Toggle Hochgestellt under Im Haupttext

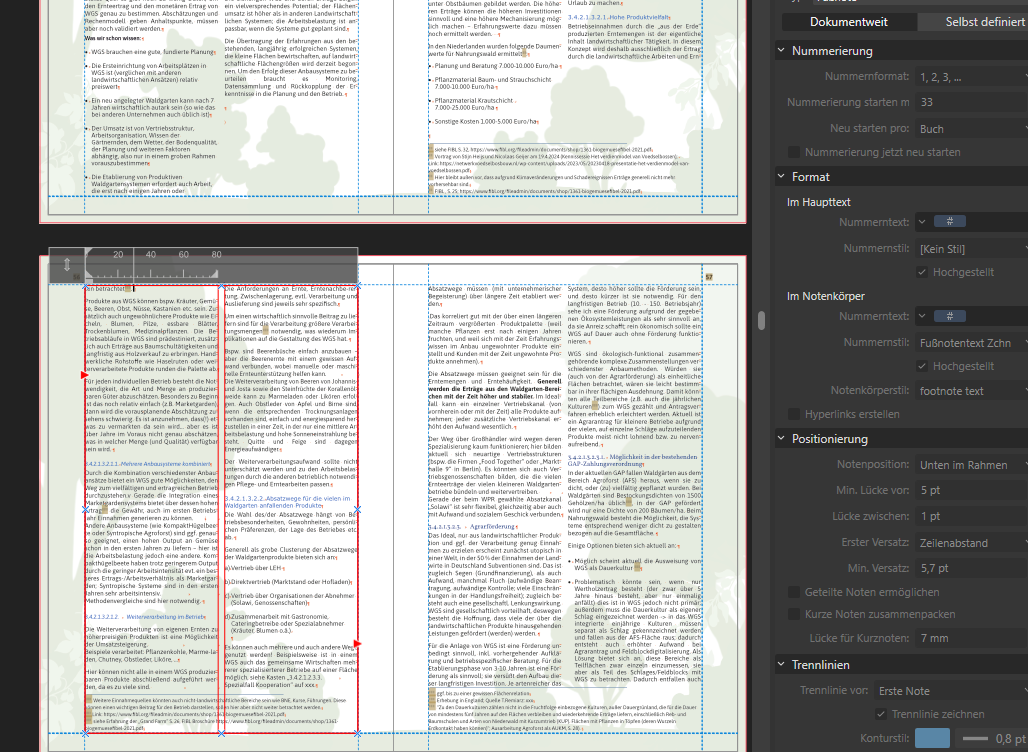pyautogui.click(x=922, y=272)
